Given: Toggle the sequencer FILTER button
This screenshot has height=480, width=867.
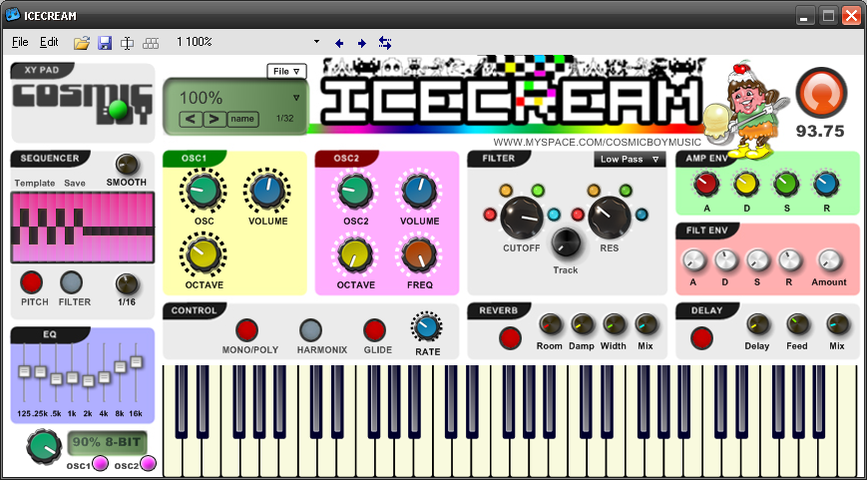Looking at the screenshot, I should pyautogui.click(x=71, y=283).
